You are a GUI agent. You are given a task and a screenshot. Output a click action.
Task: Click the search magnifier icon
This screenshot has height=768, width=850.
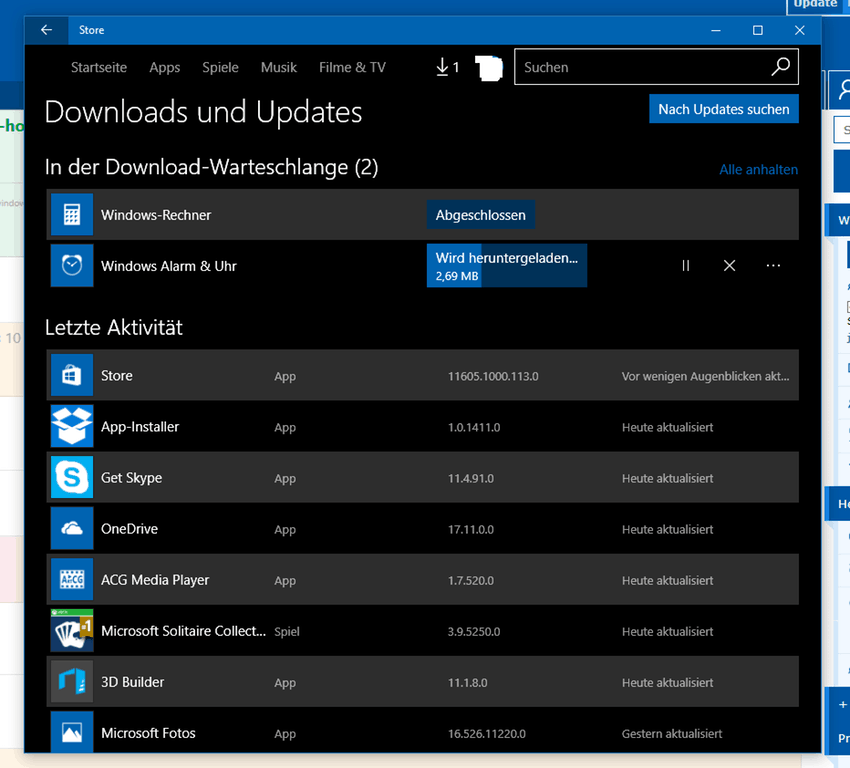(x=781, y=67)
